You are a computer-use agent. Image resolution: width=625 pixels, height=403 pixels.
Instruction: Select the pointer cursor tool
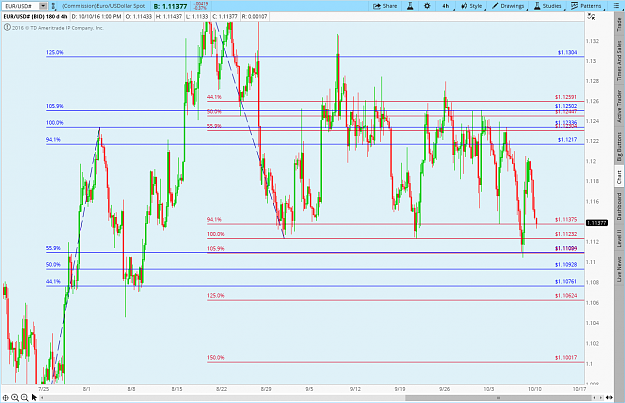point(34,397)
